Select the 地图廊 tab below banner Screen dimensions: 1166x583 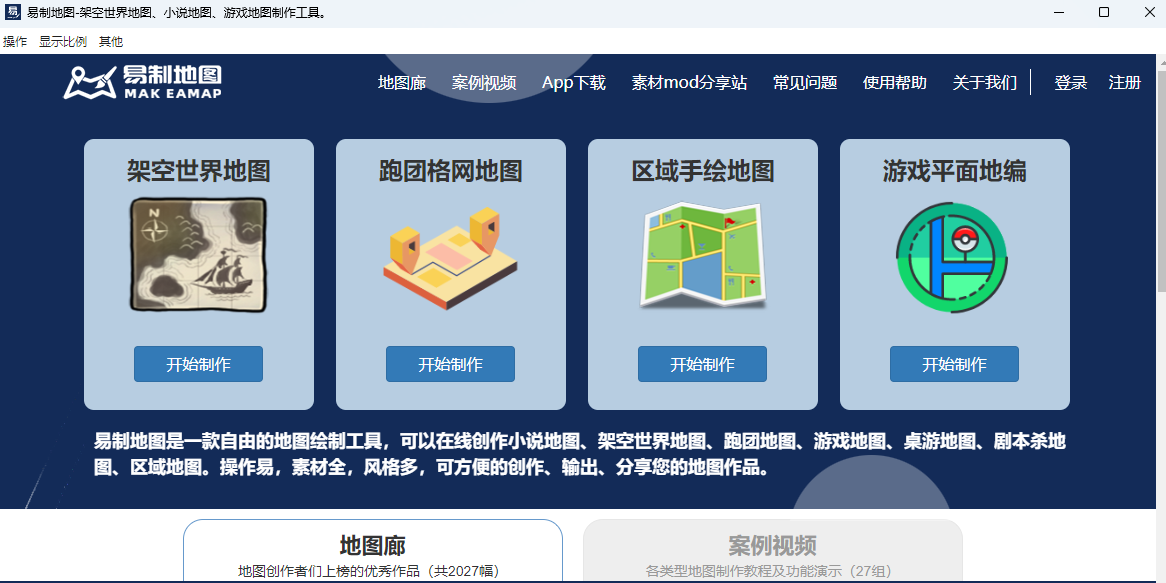point(373,551)
